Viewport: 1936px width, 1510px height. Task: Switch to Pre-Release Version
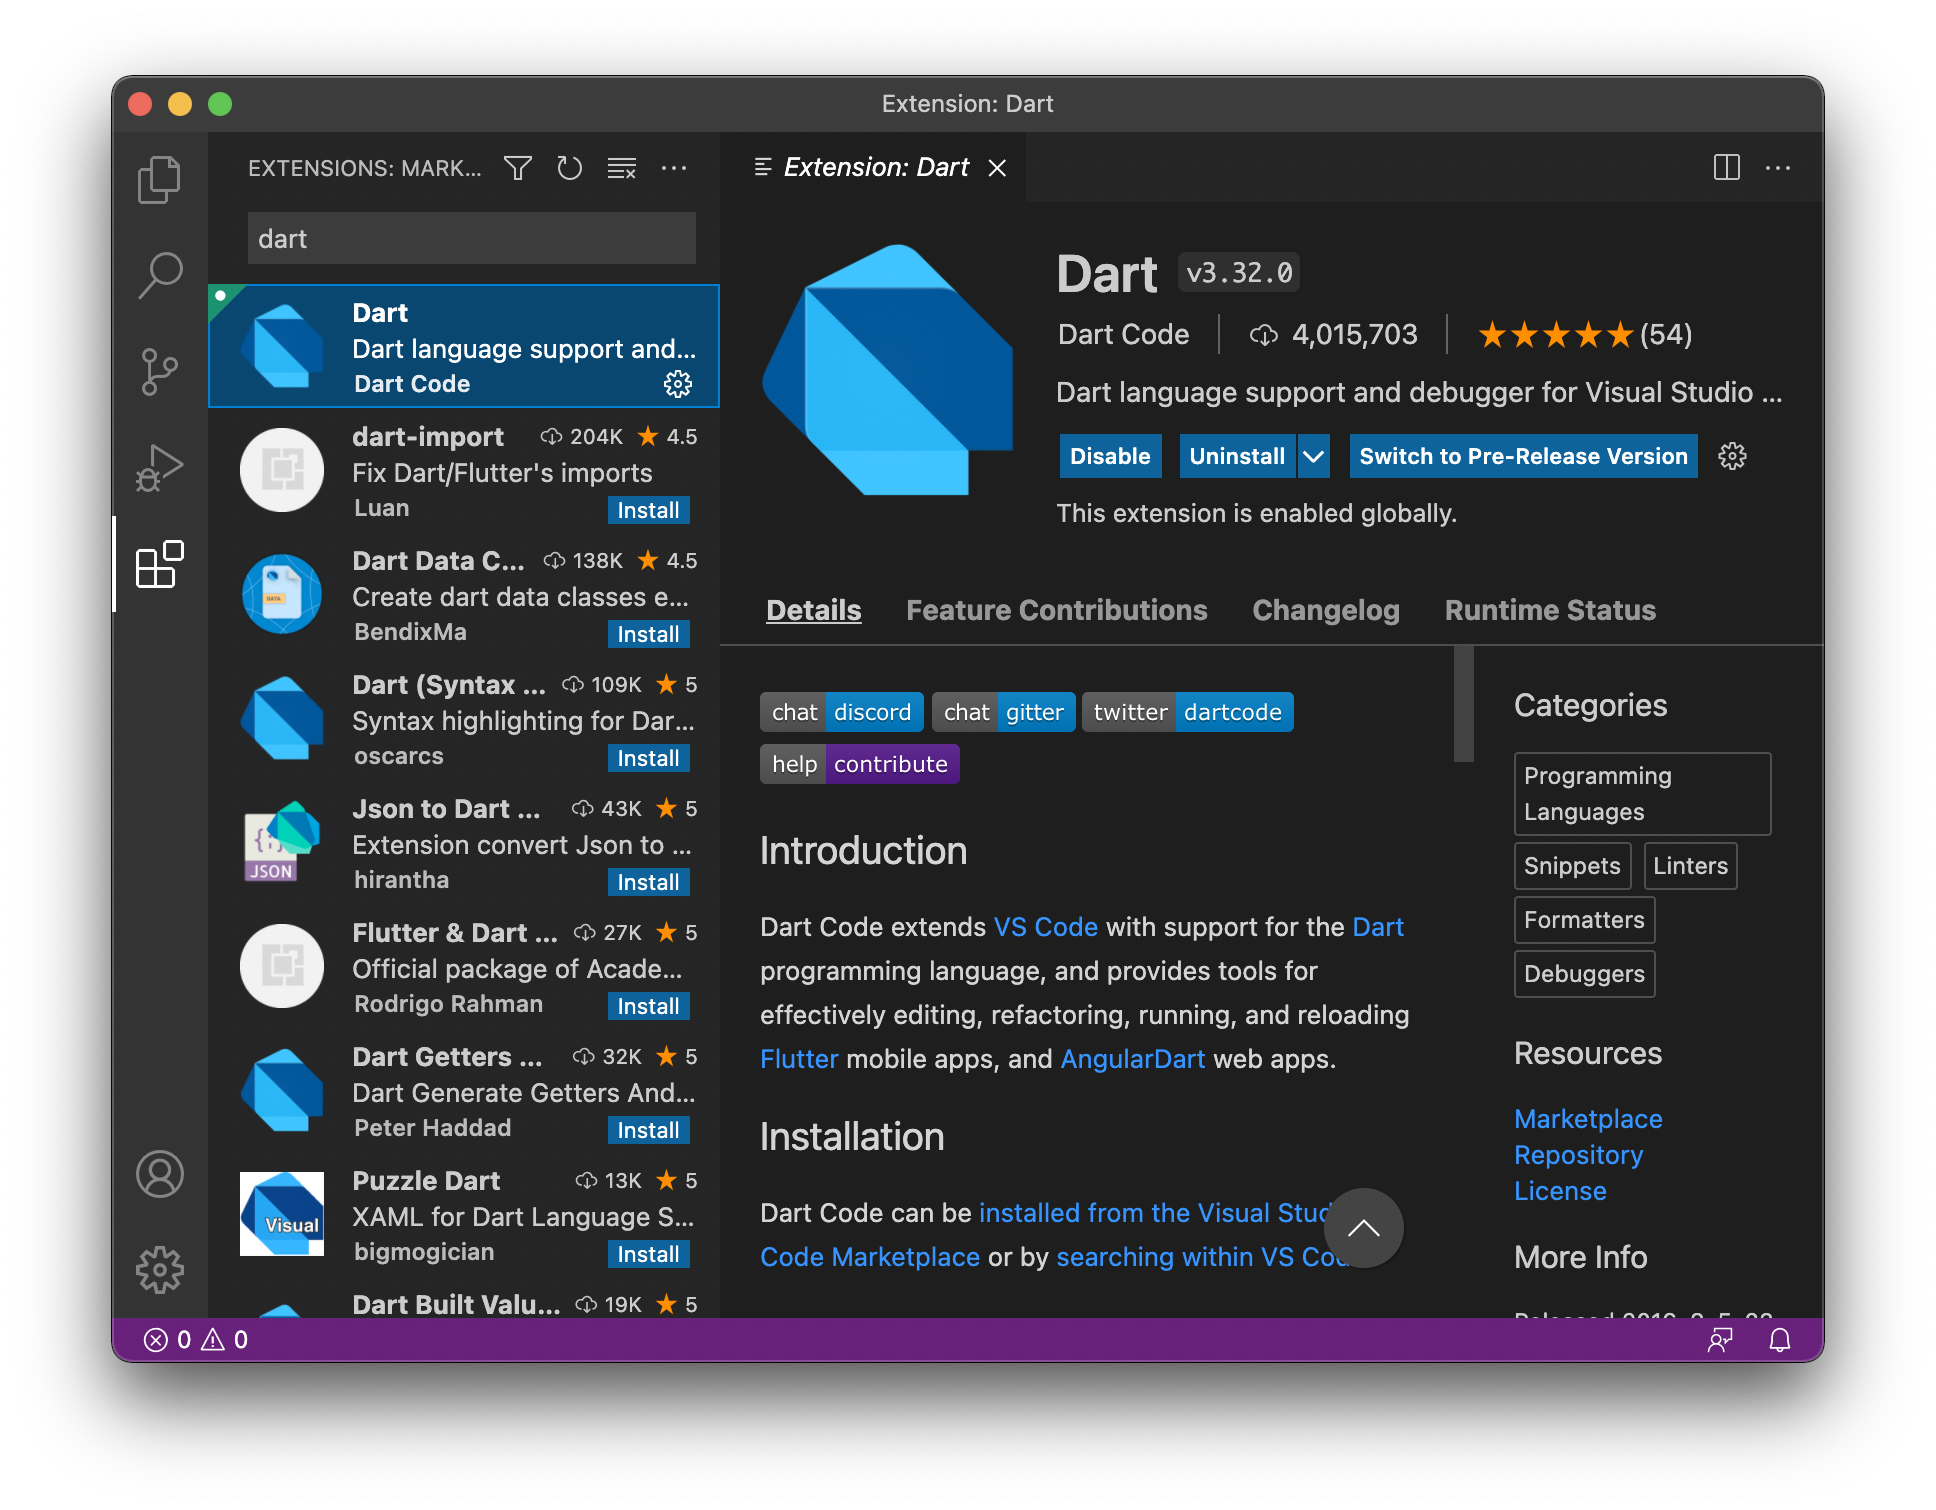[1522, 456]
